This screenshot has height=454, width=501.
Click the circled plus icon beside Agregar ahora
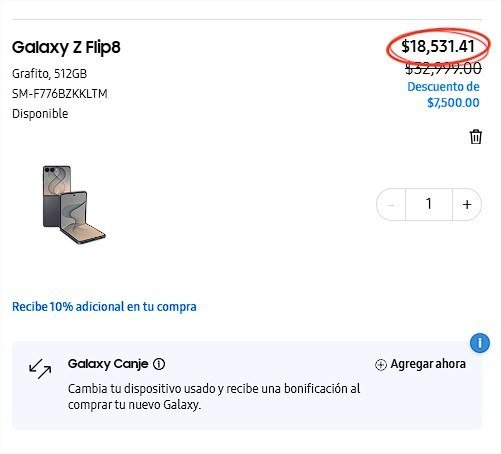381,365
